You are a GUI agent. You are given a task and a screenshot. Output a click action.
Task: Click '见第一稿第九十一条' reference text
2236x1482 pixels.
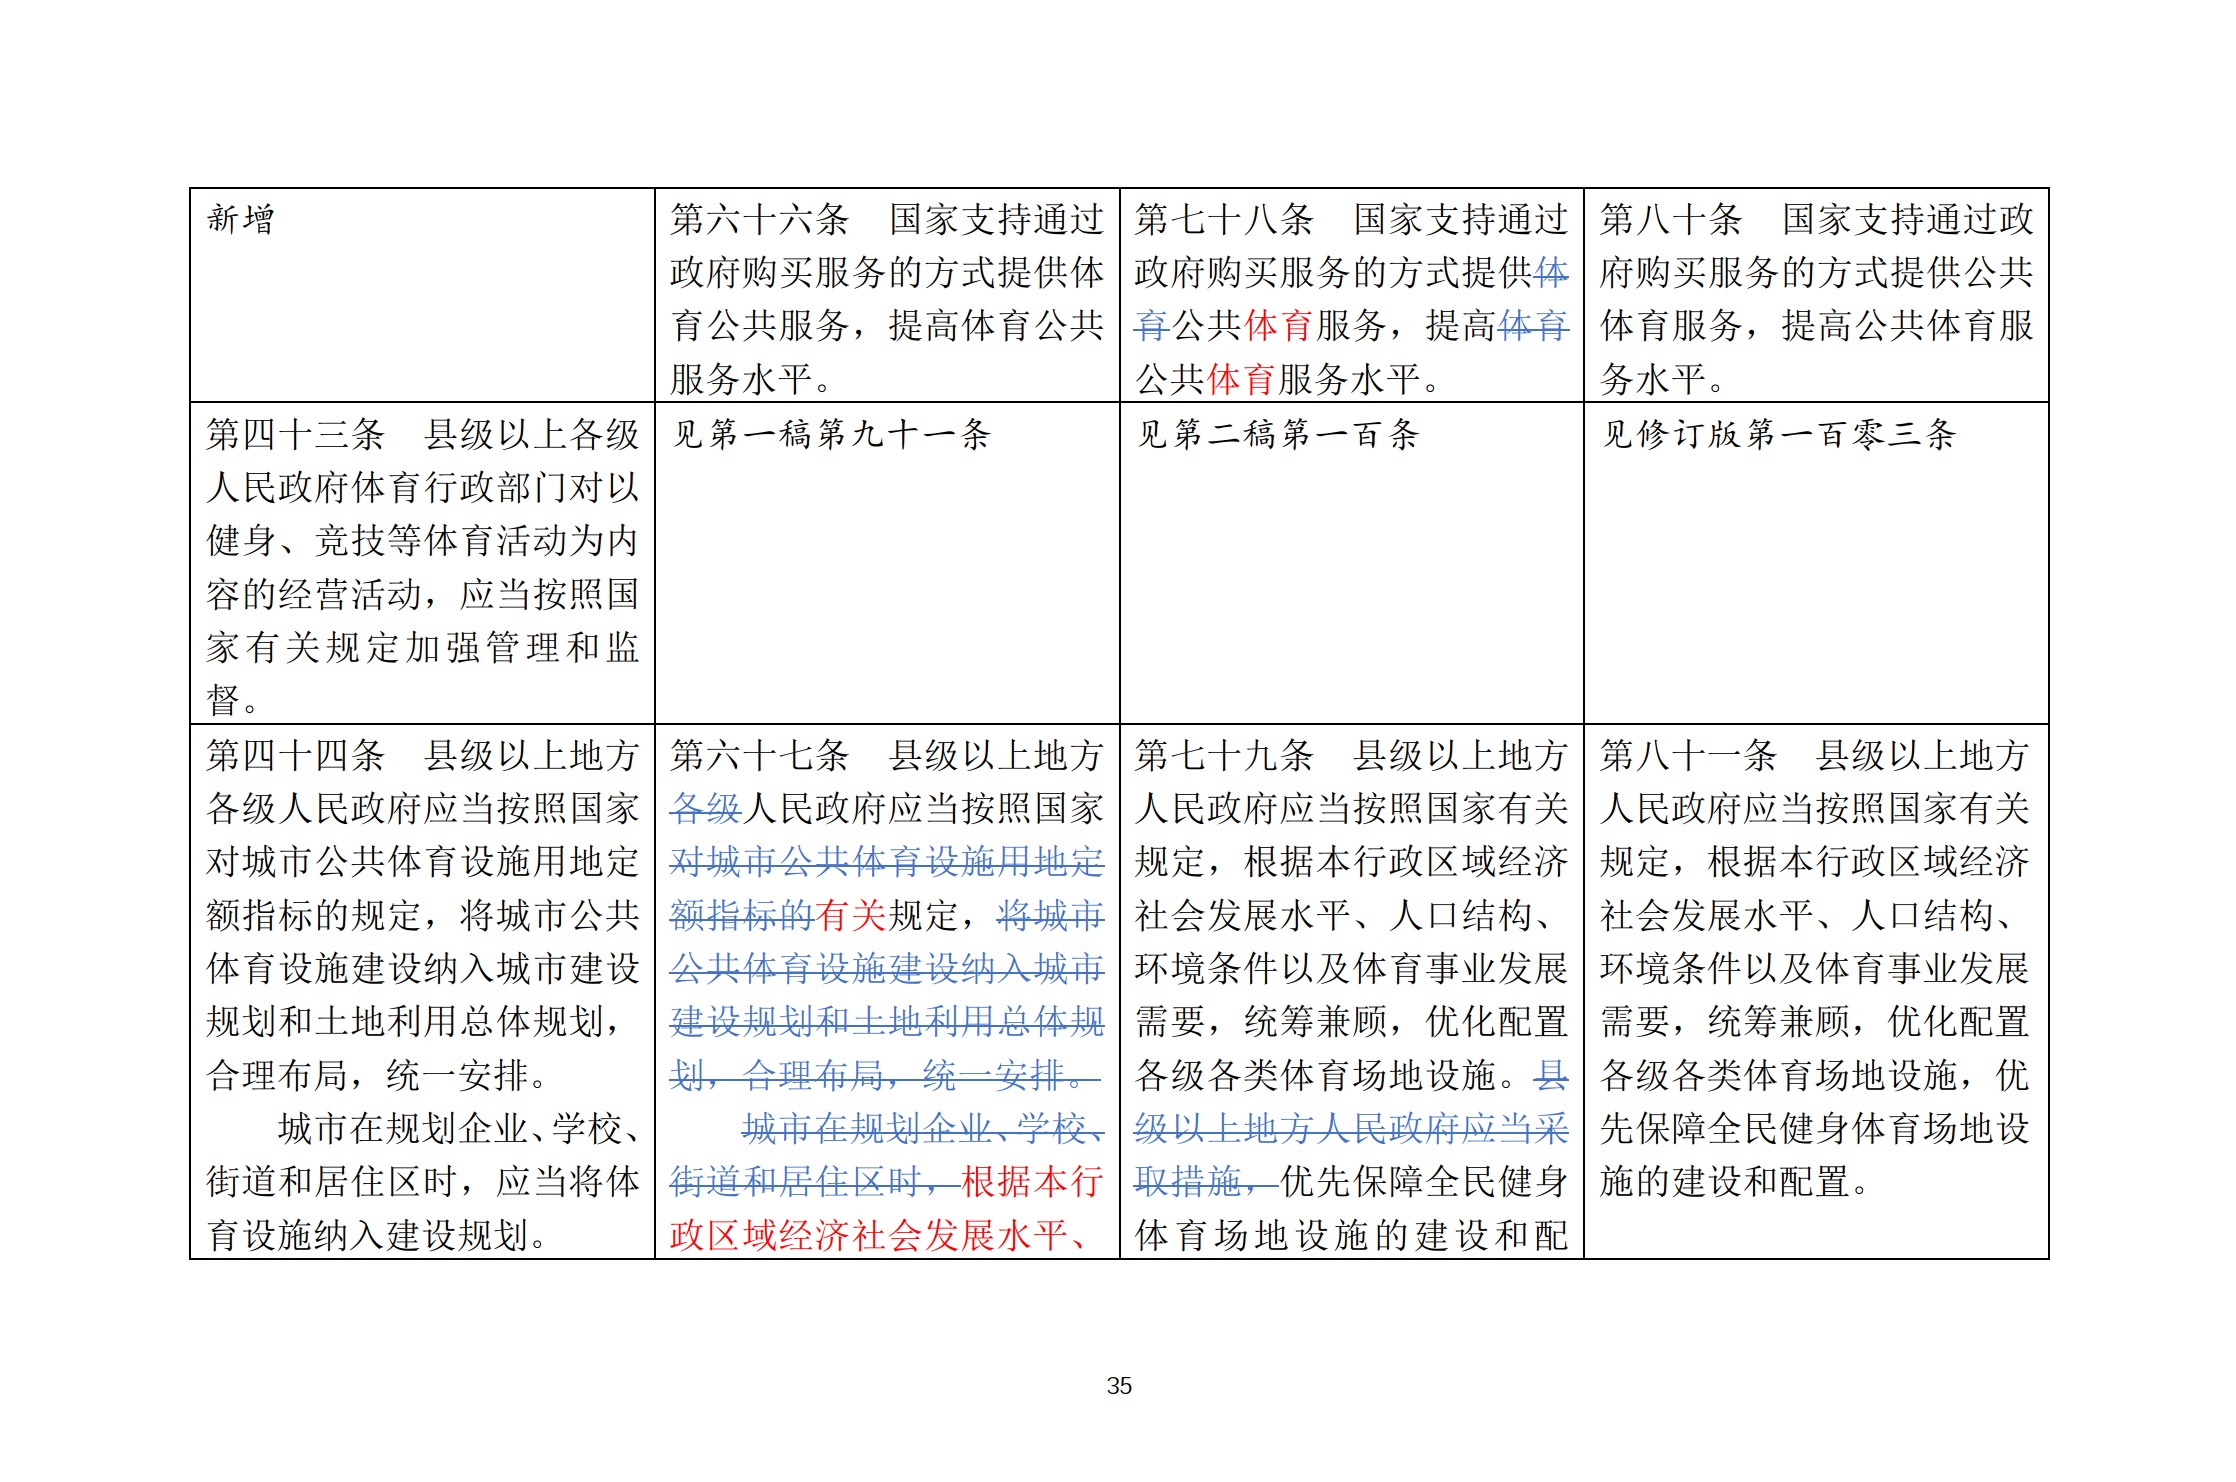[x=831, y=434]
